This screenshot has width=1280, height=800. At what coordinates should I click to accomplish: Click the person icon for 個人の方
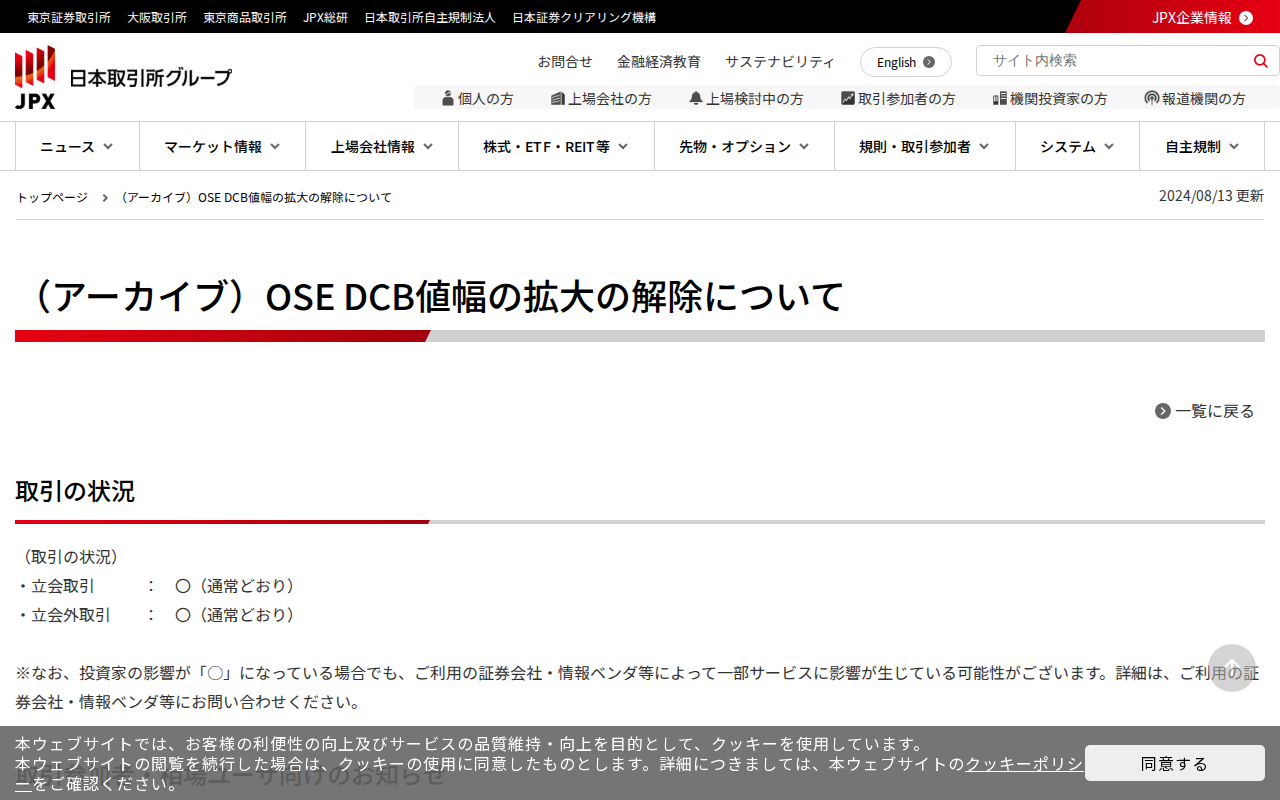point(448,98)
